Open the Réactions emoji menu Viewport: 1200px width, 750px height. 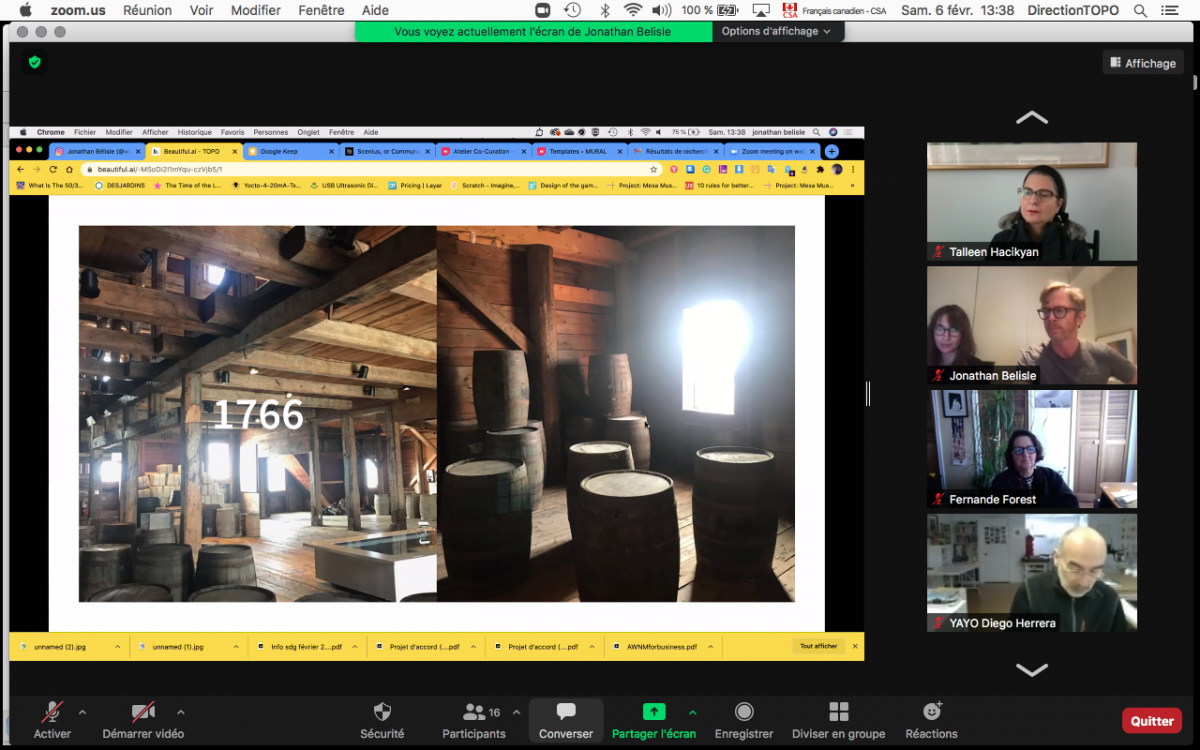pos(931,712)
